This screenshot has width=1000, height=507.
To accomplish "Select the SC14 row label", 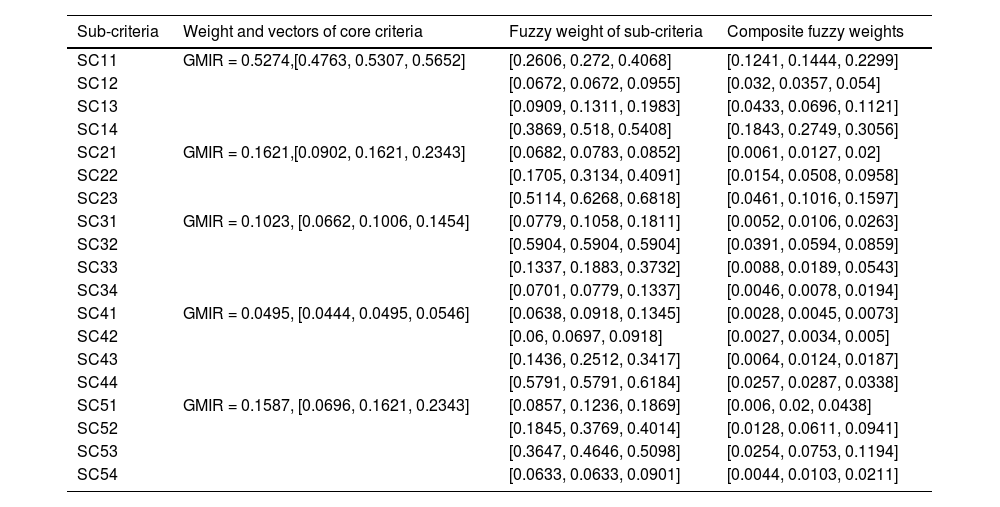I will click(x=97, y=130).
